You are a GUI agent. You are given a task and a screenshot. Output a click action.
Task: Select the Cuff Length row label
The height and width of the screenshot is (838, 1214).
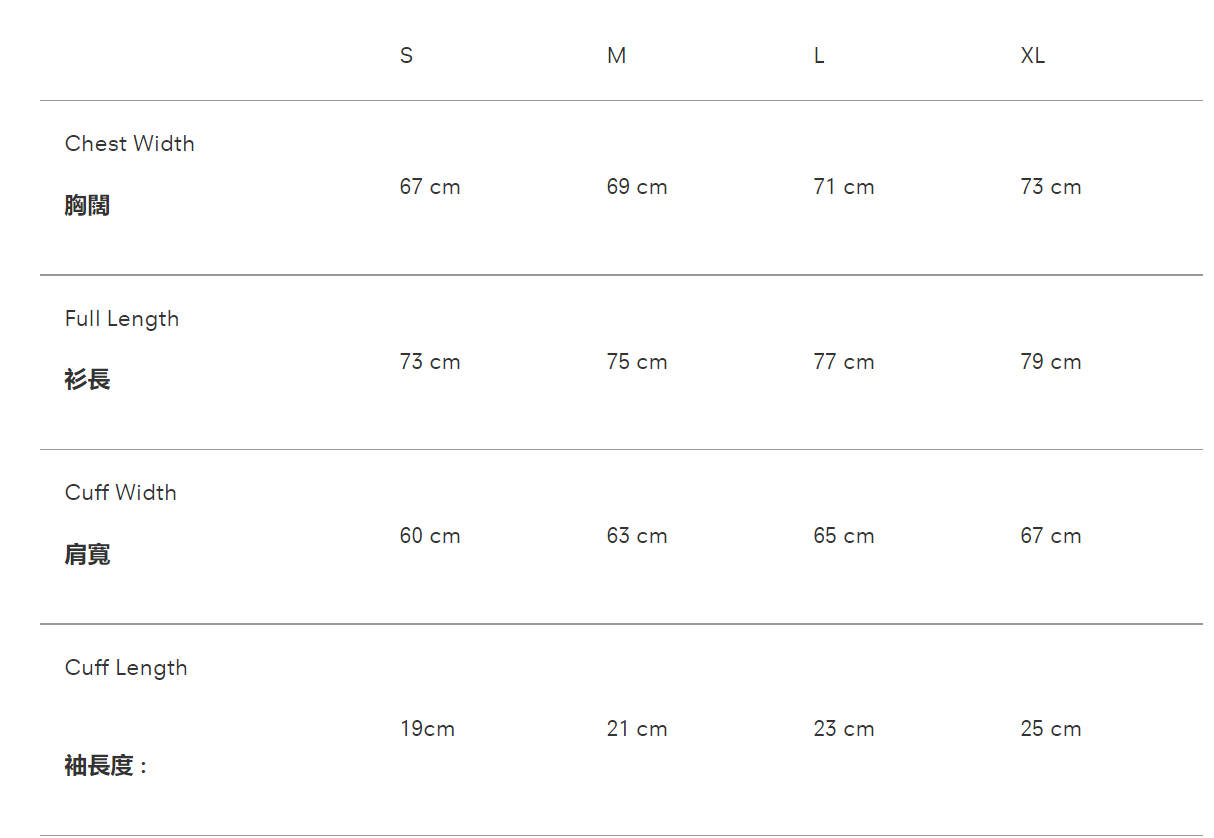pos(126,668)
